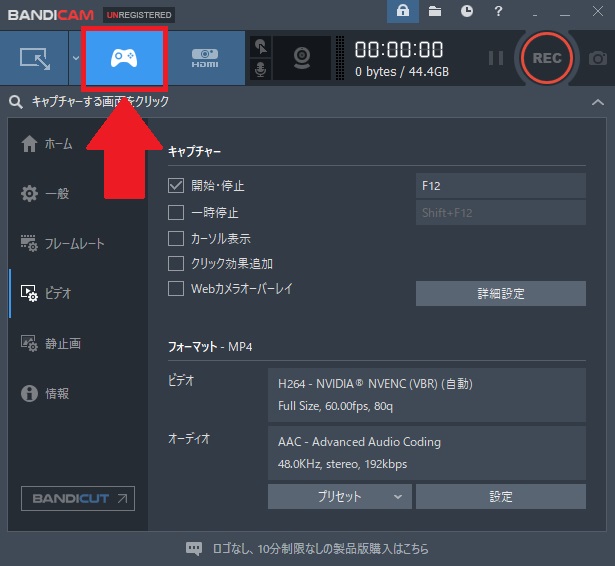
Task: Open the ホーム tab
Action: pos(46,144)
